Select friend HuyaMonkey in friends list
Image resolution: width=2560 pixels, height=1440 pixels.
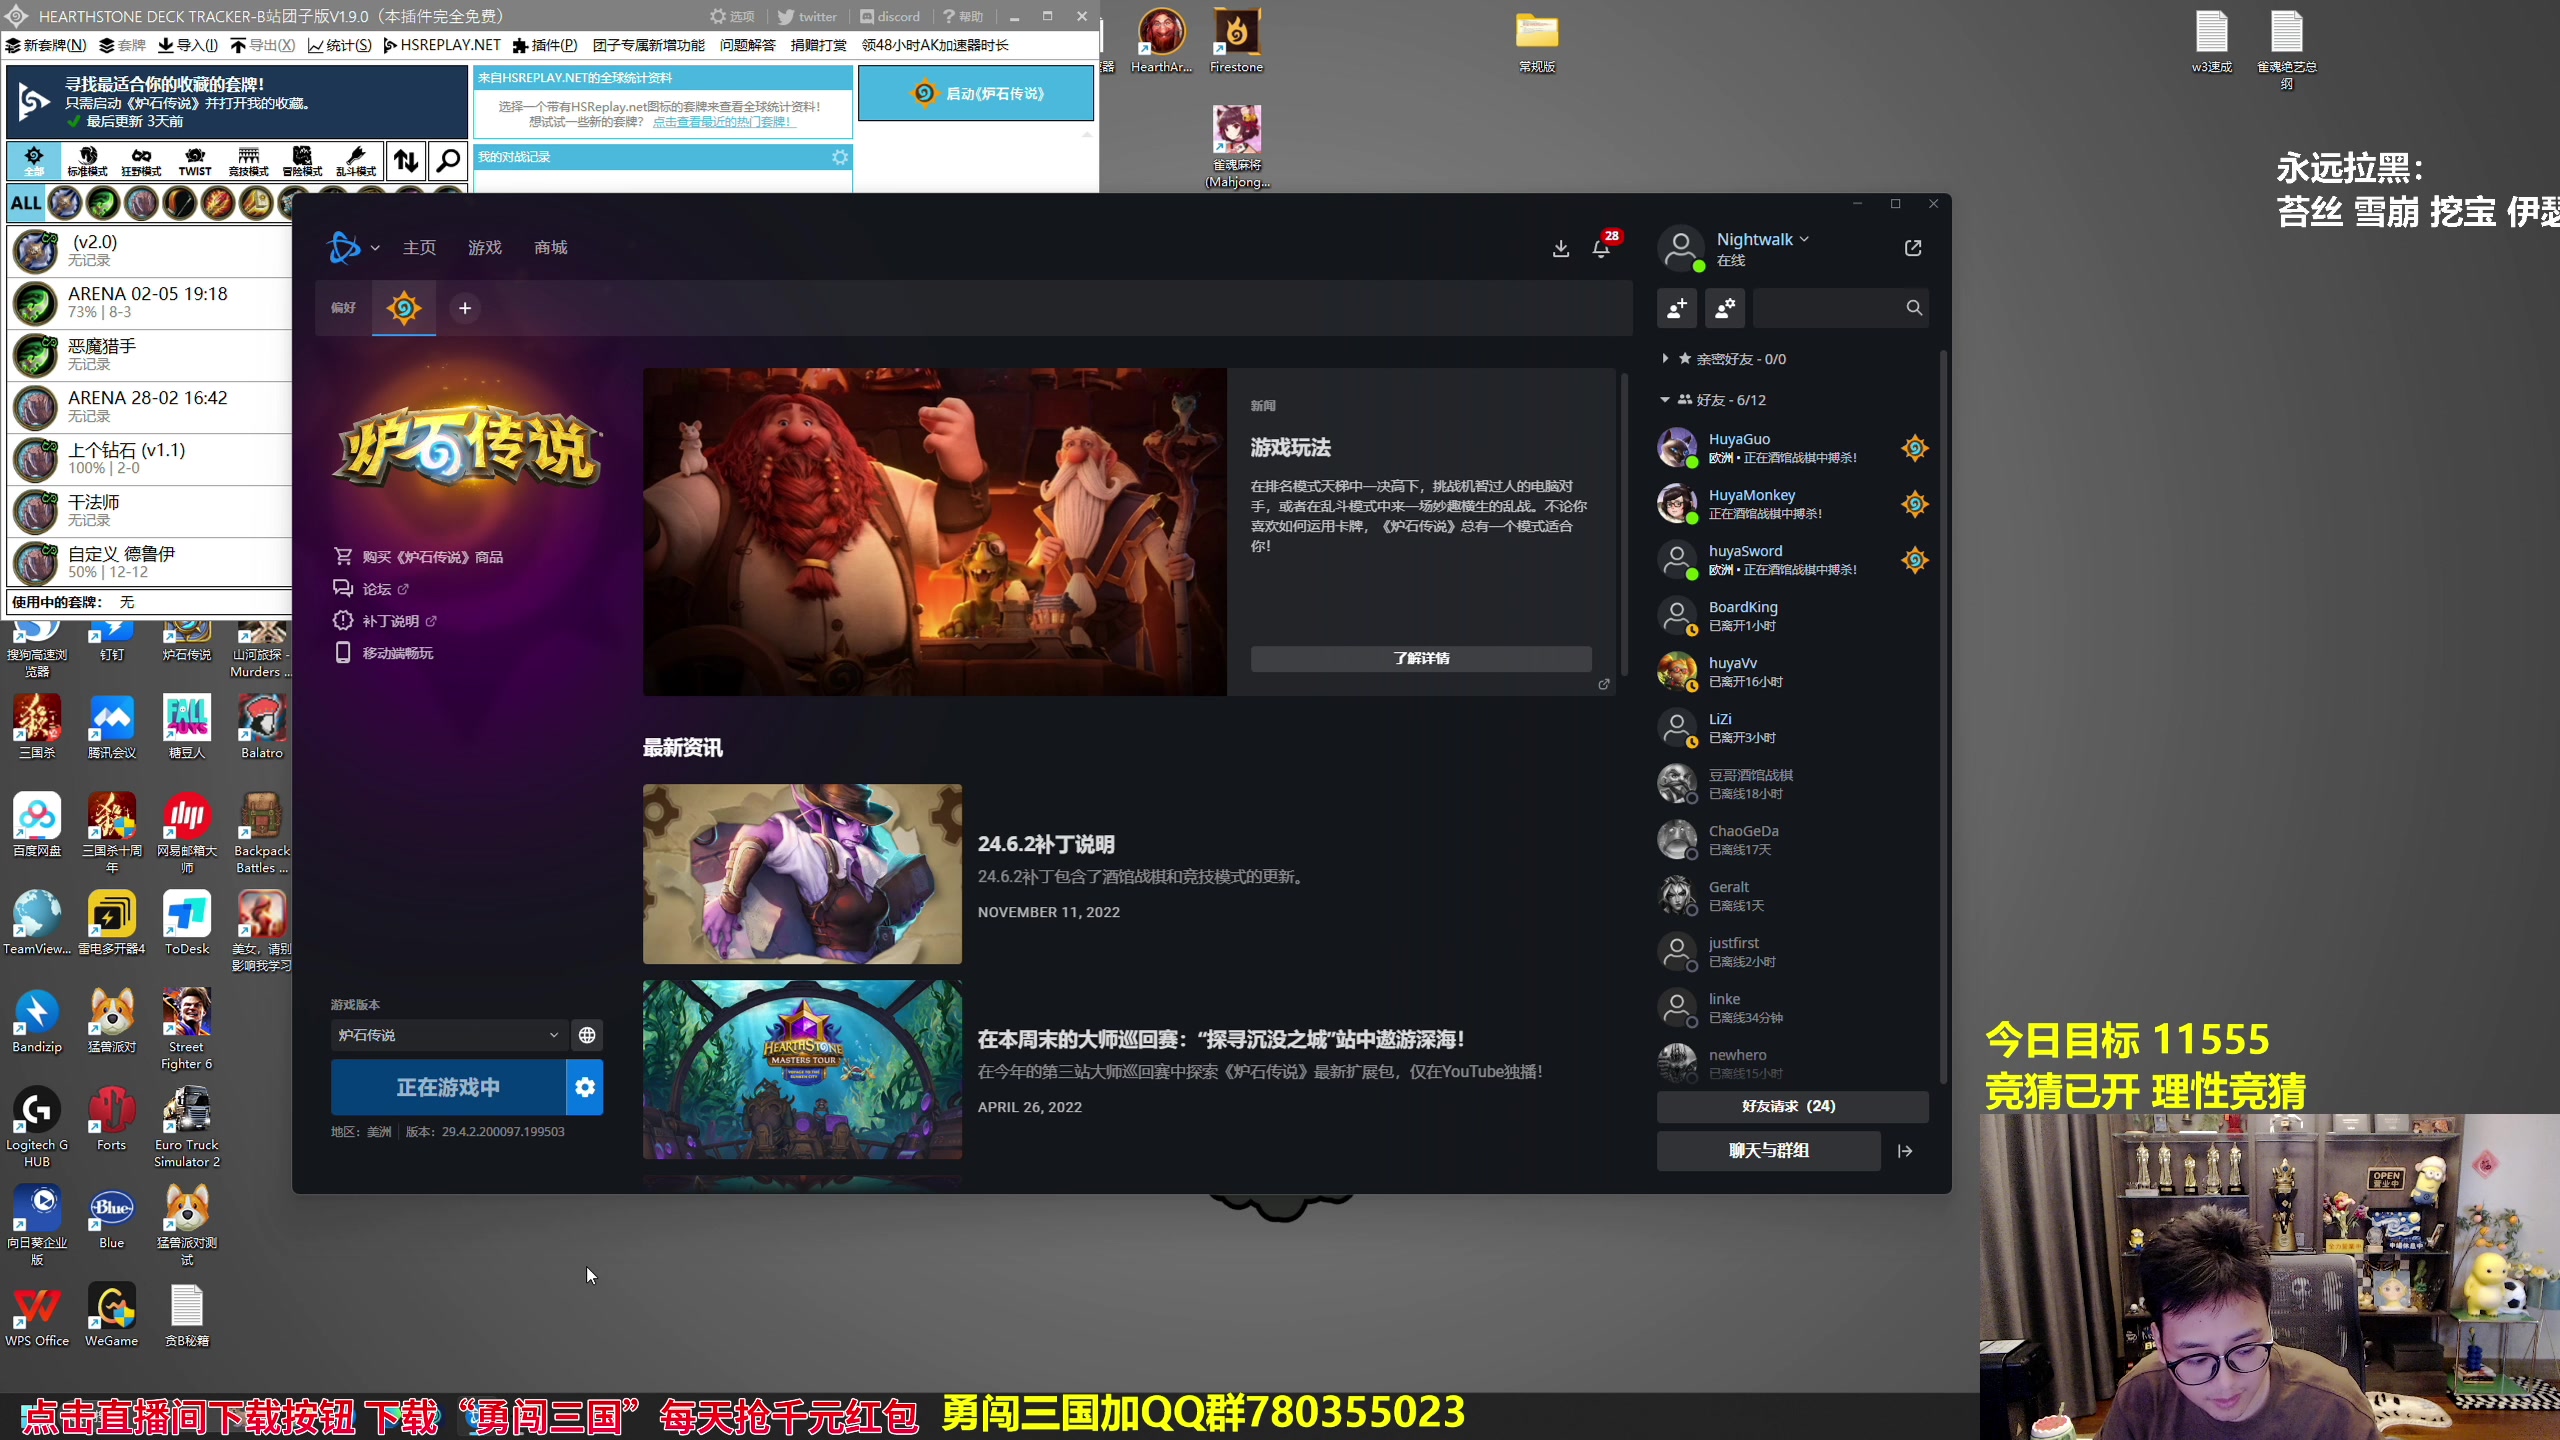coord(1792,504)
